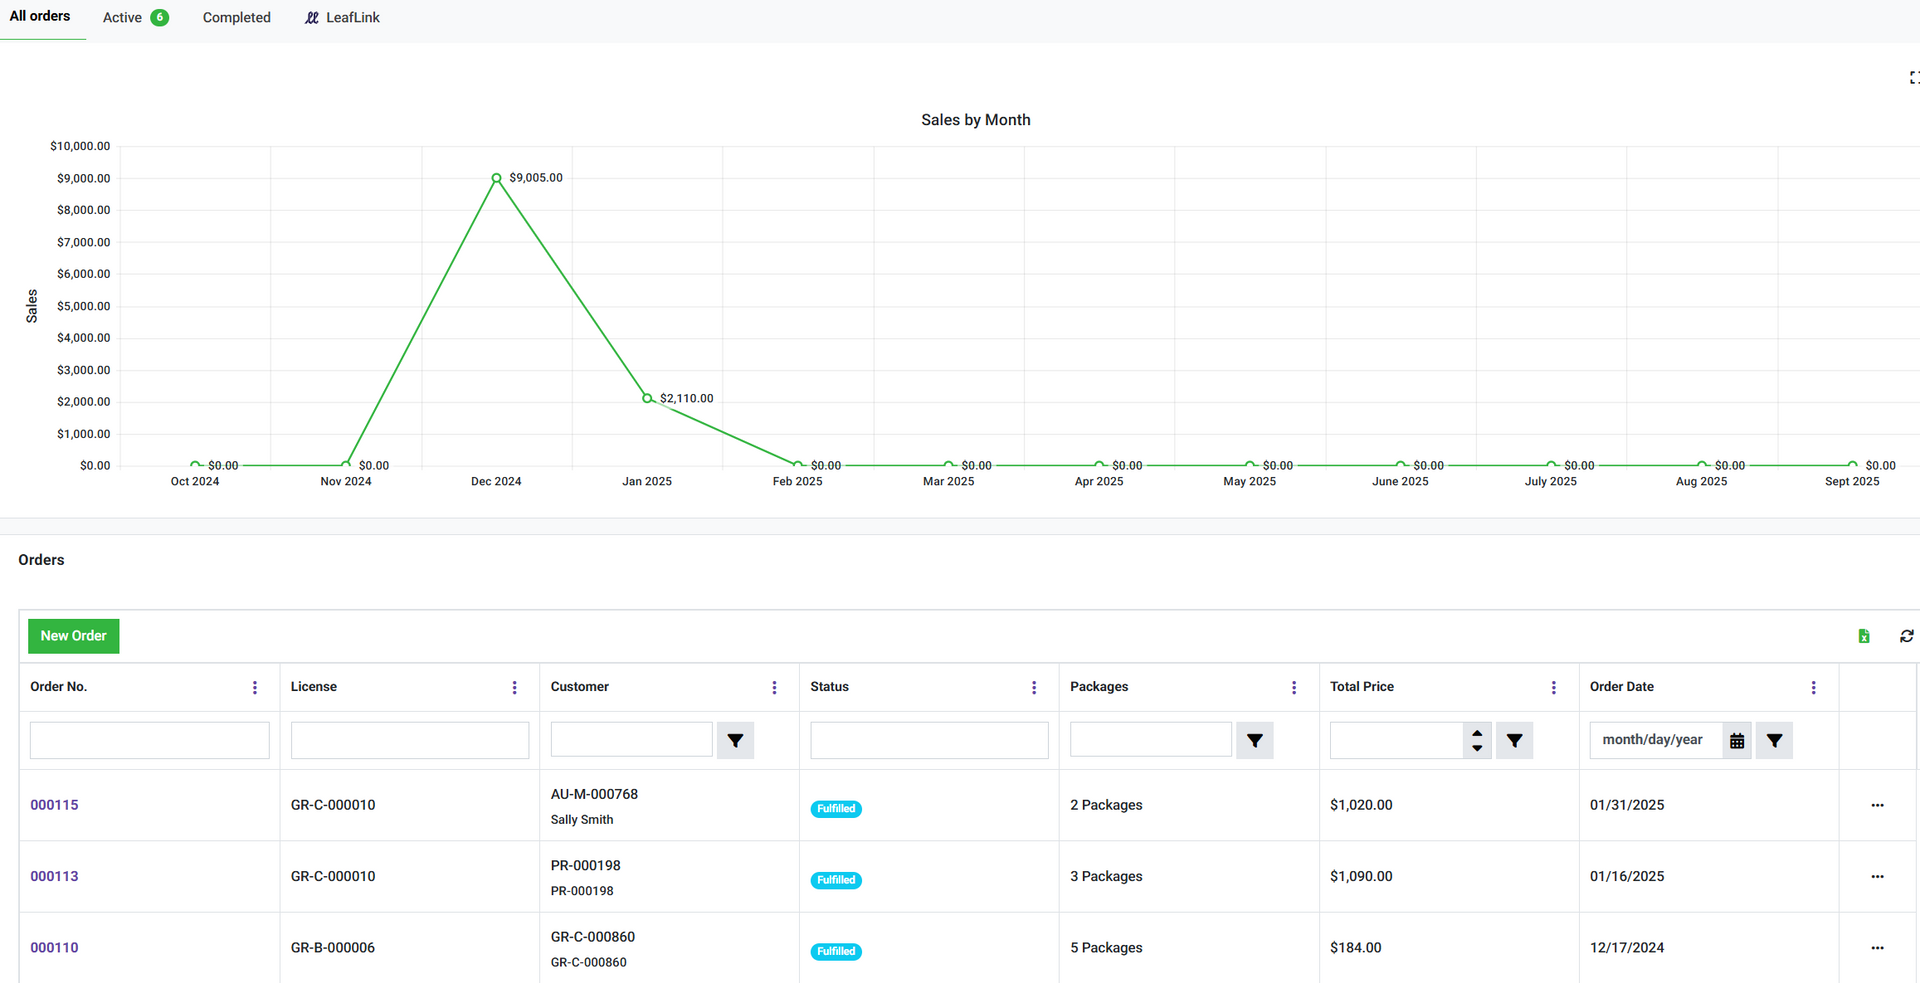Viewport: 1920px width, 983px height.
Task: Open order 000113 details
Action: tap(54, 876)
